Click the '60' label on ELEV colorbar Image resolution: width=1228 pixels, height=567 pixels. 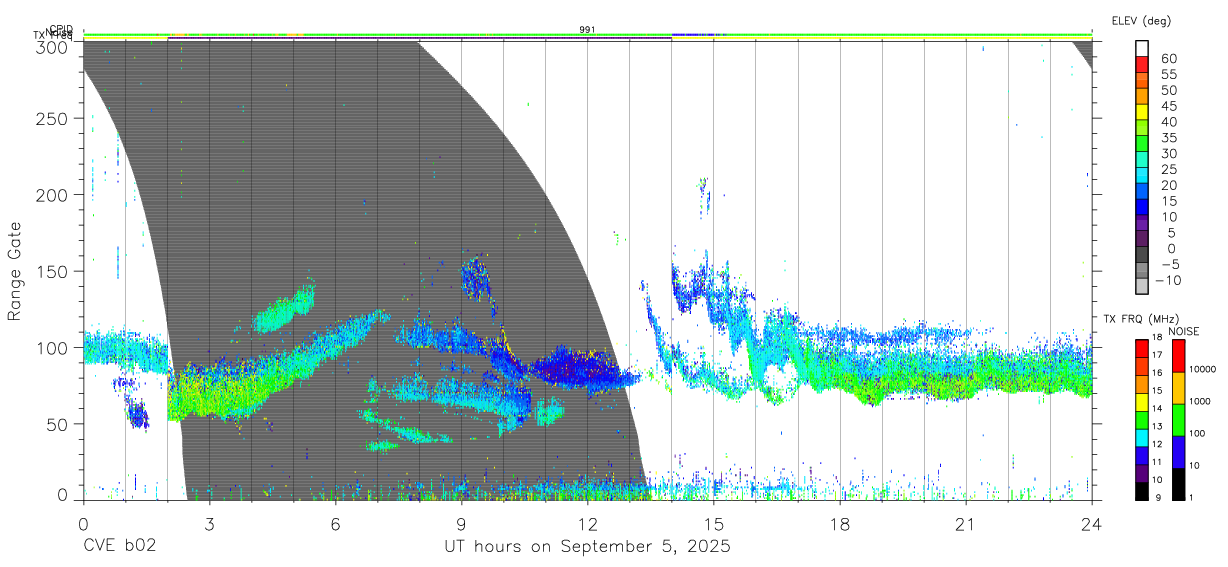1169,59
